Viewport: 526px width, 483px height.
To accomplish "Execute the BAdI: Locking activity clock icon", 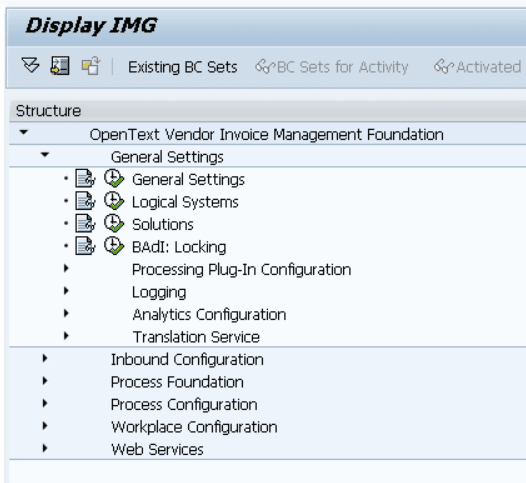I will (x=114, y=246).
